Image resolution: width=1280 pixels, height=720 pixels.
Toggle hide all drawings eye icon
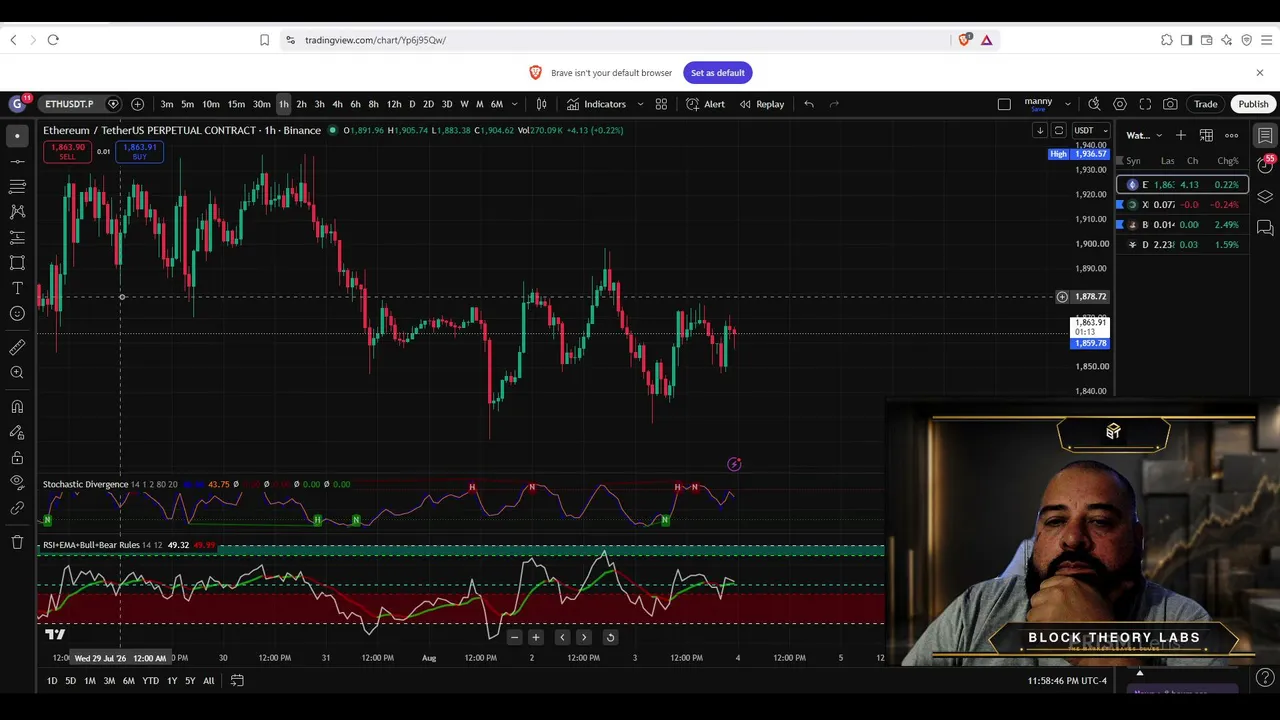click(x=17, y=482)
